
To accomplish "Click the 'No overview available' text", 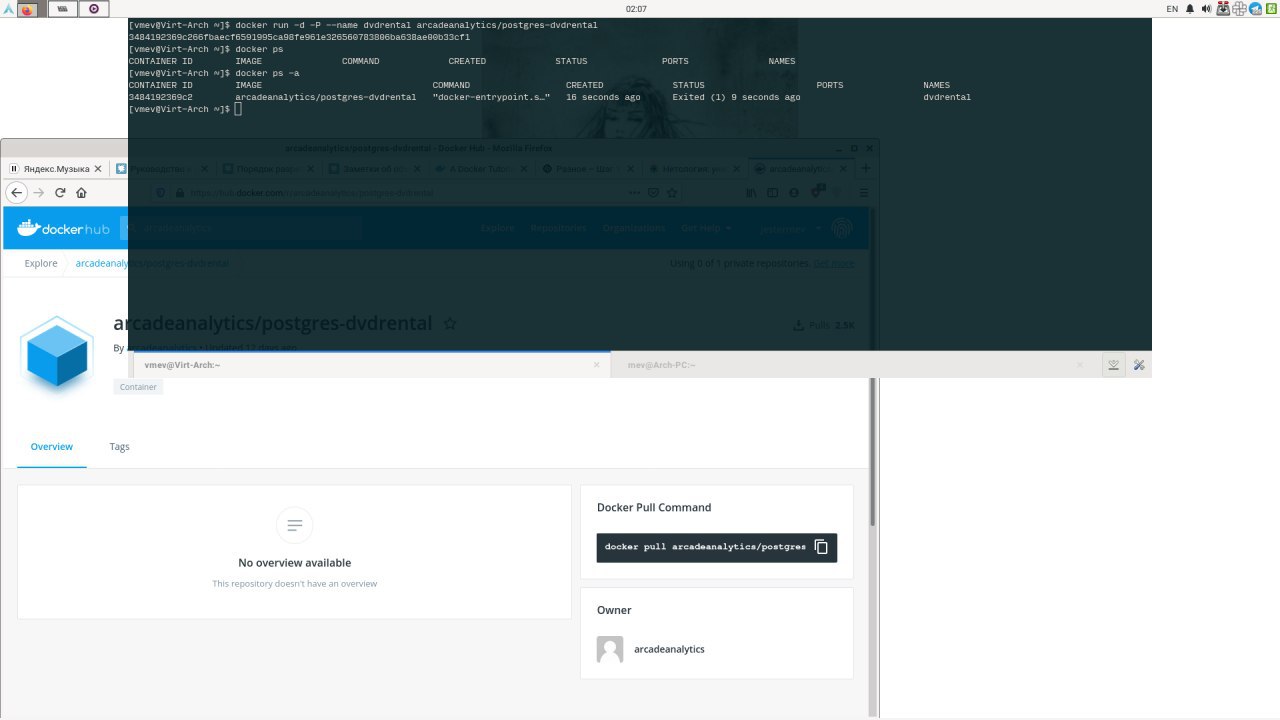I will tap(294, 563).
